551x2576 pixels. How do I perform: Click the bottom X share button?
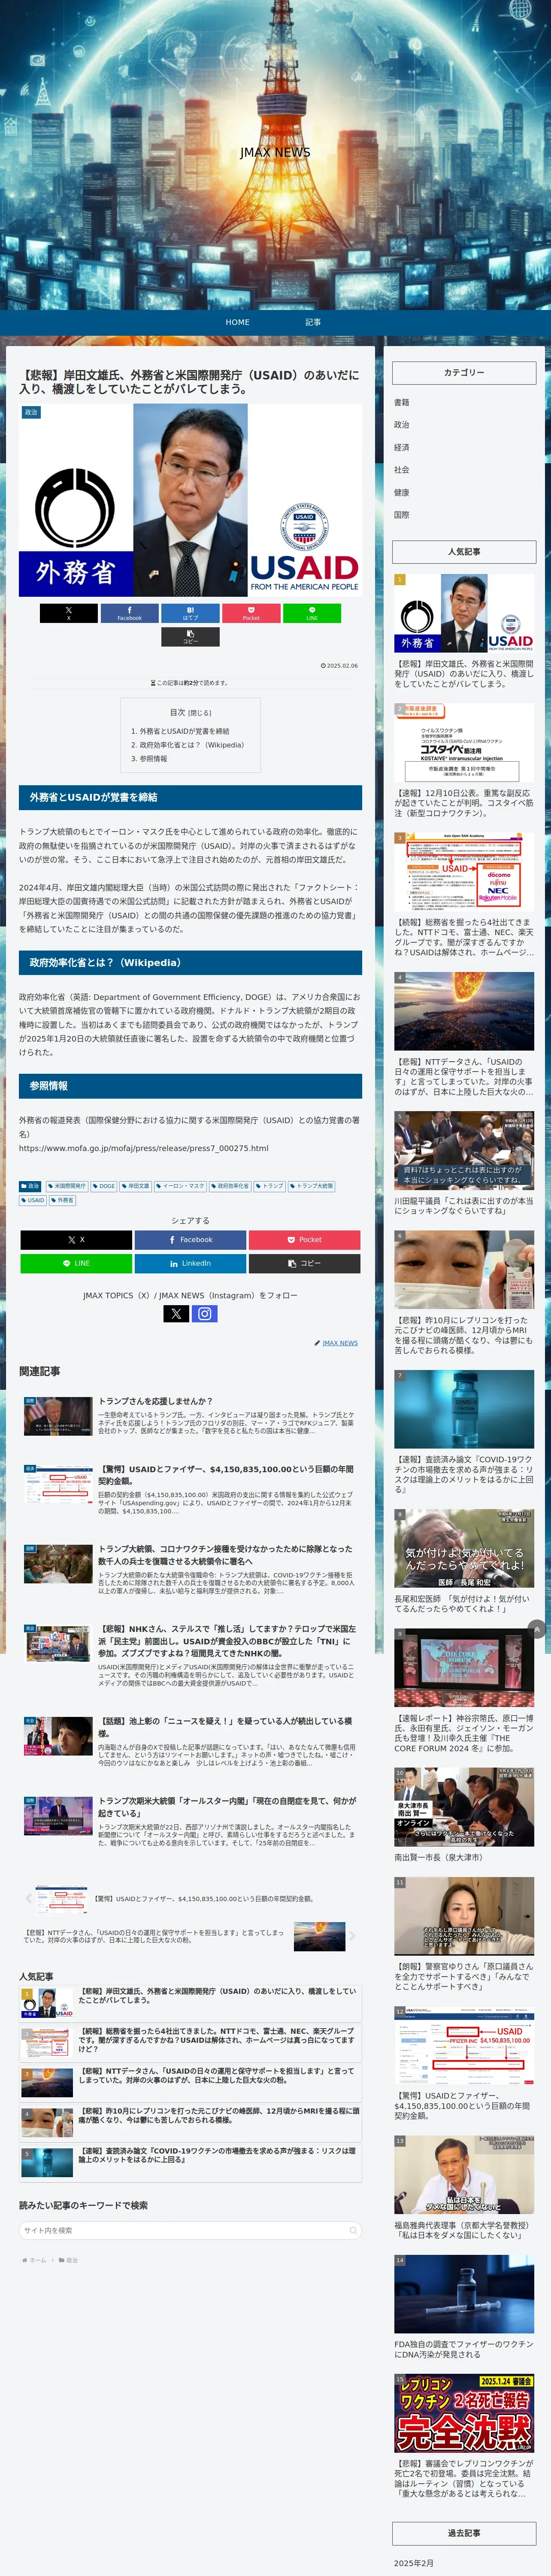click(76, 1239)
